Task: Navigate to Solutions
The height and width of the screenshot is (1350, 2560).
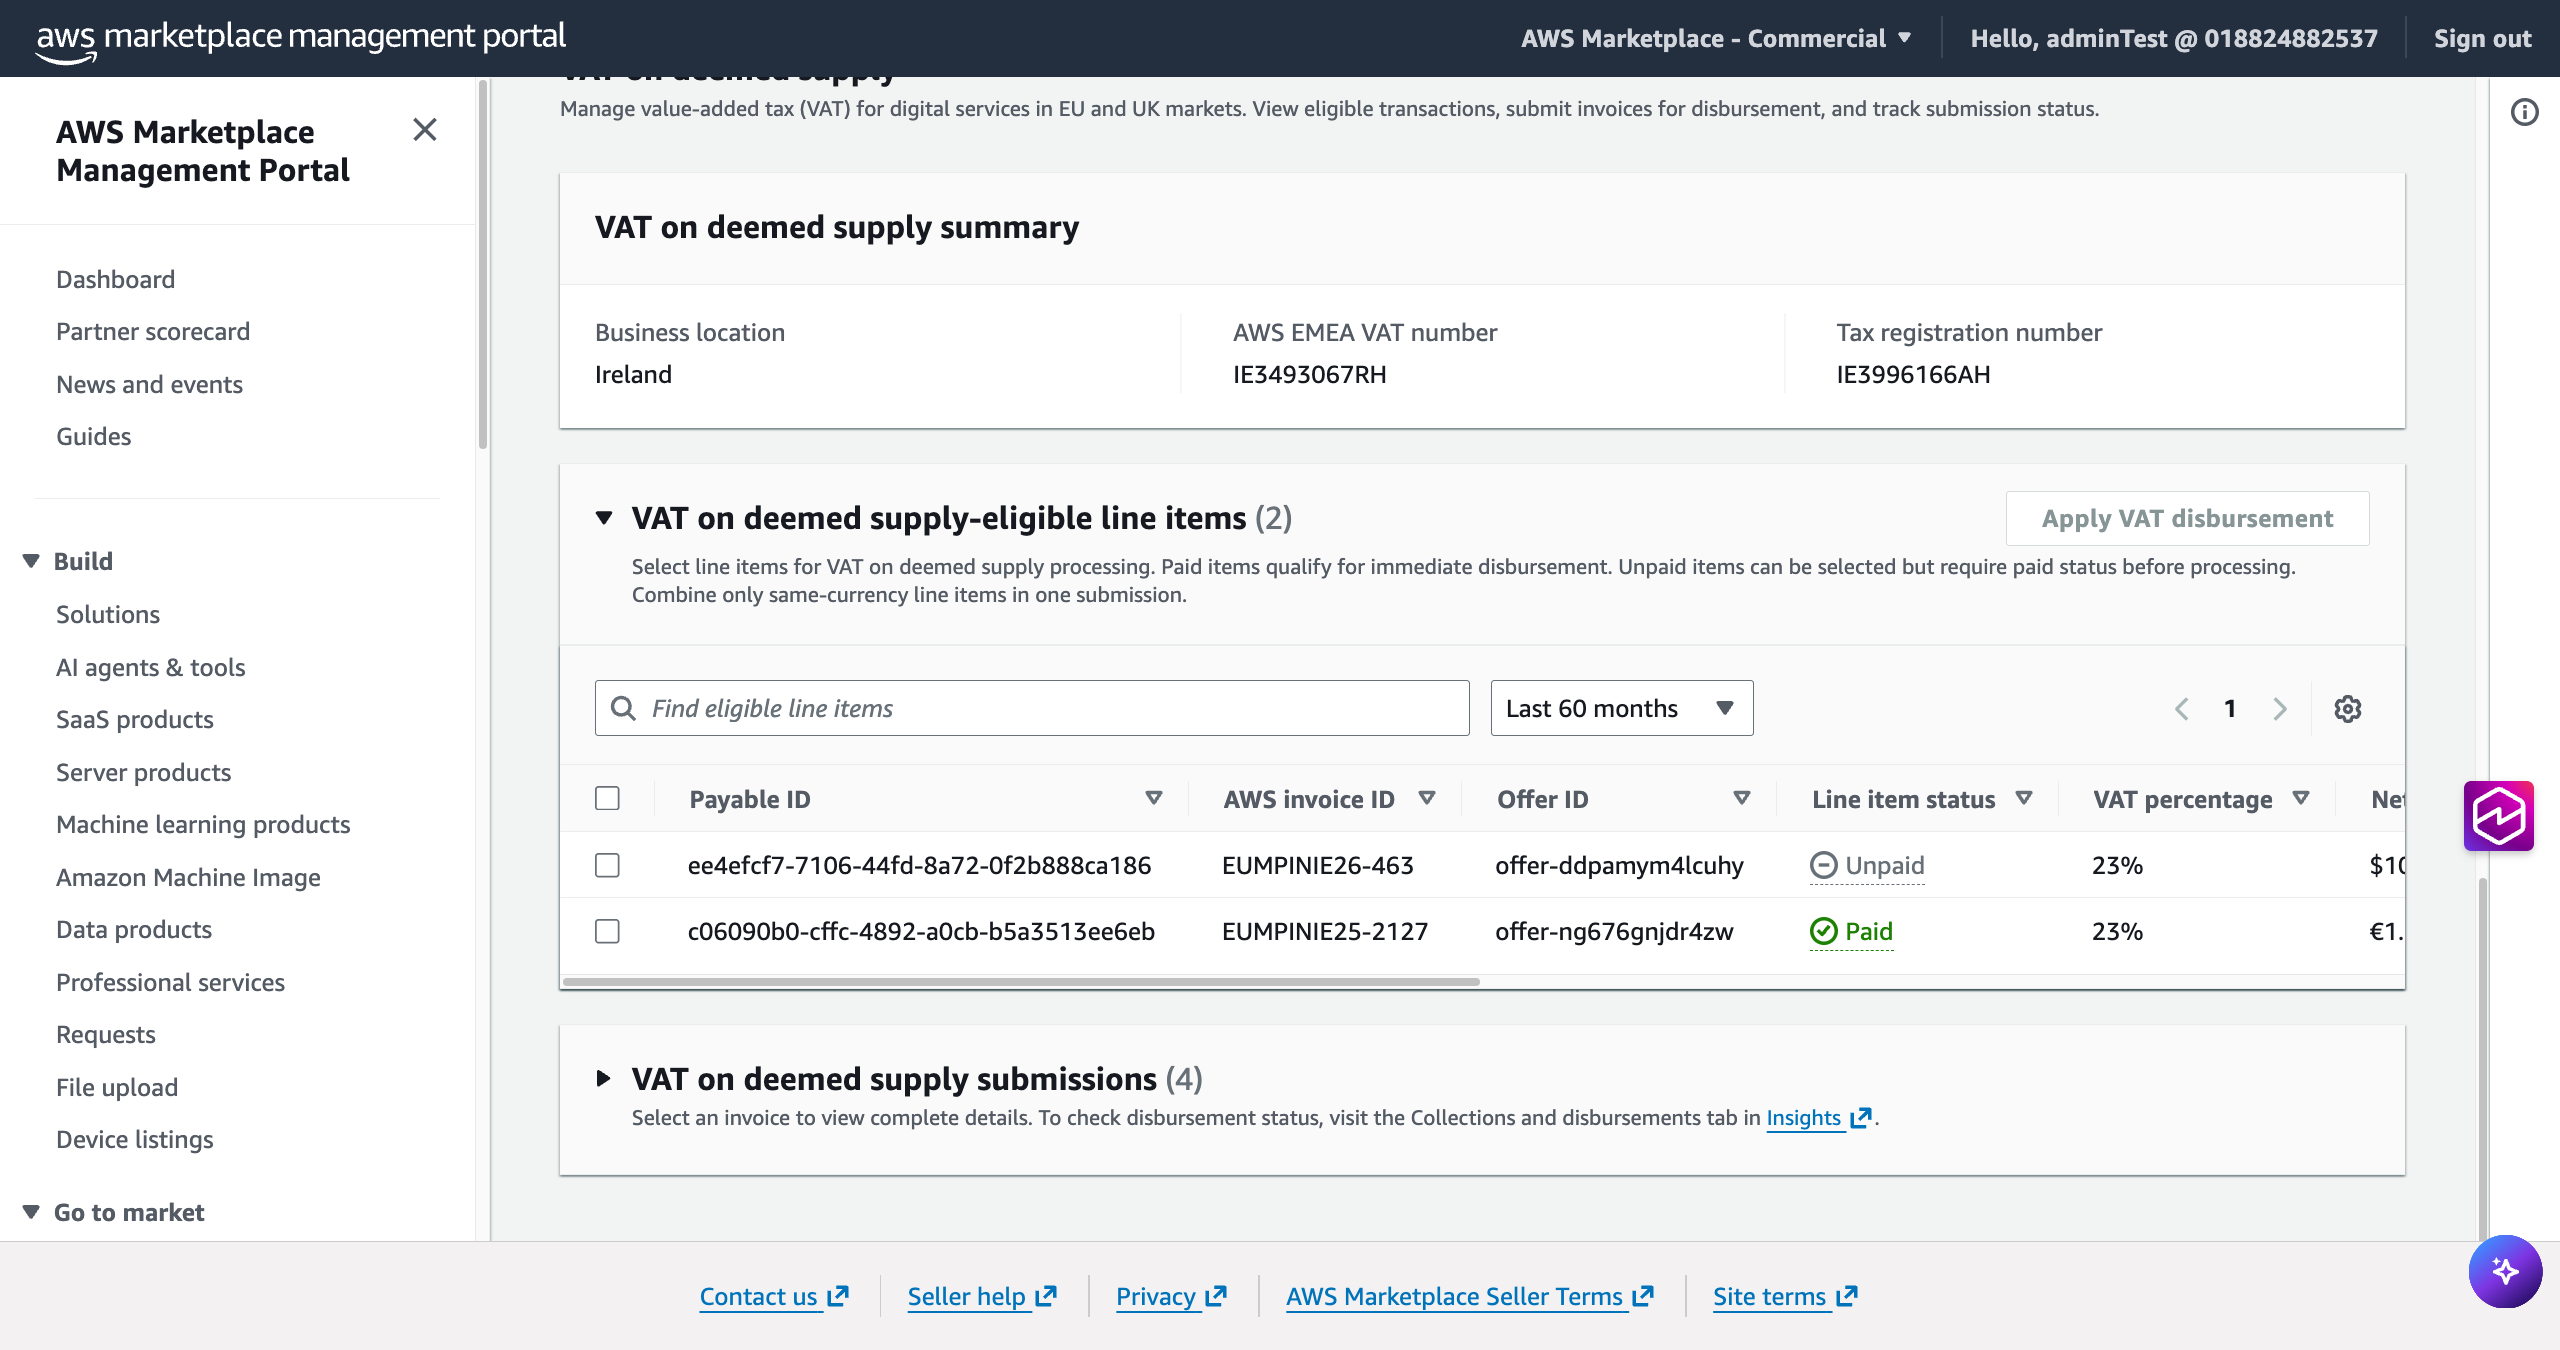Action: tap(108, 614)
